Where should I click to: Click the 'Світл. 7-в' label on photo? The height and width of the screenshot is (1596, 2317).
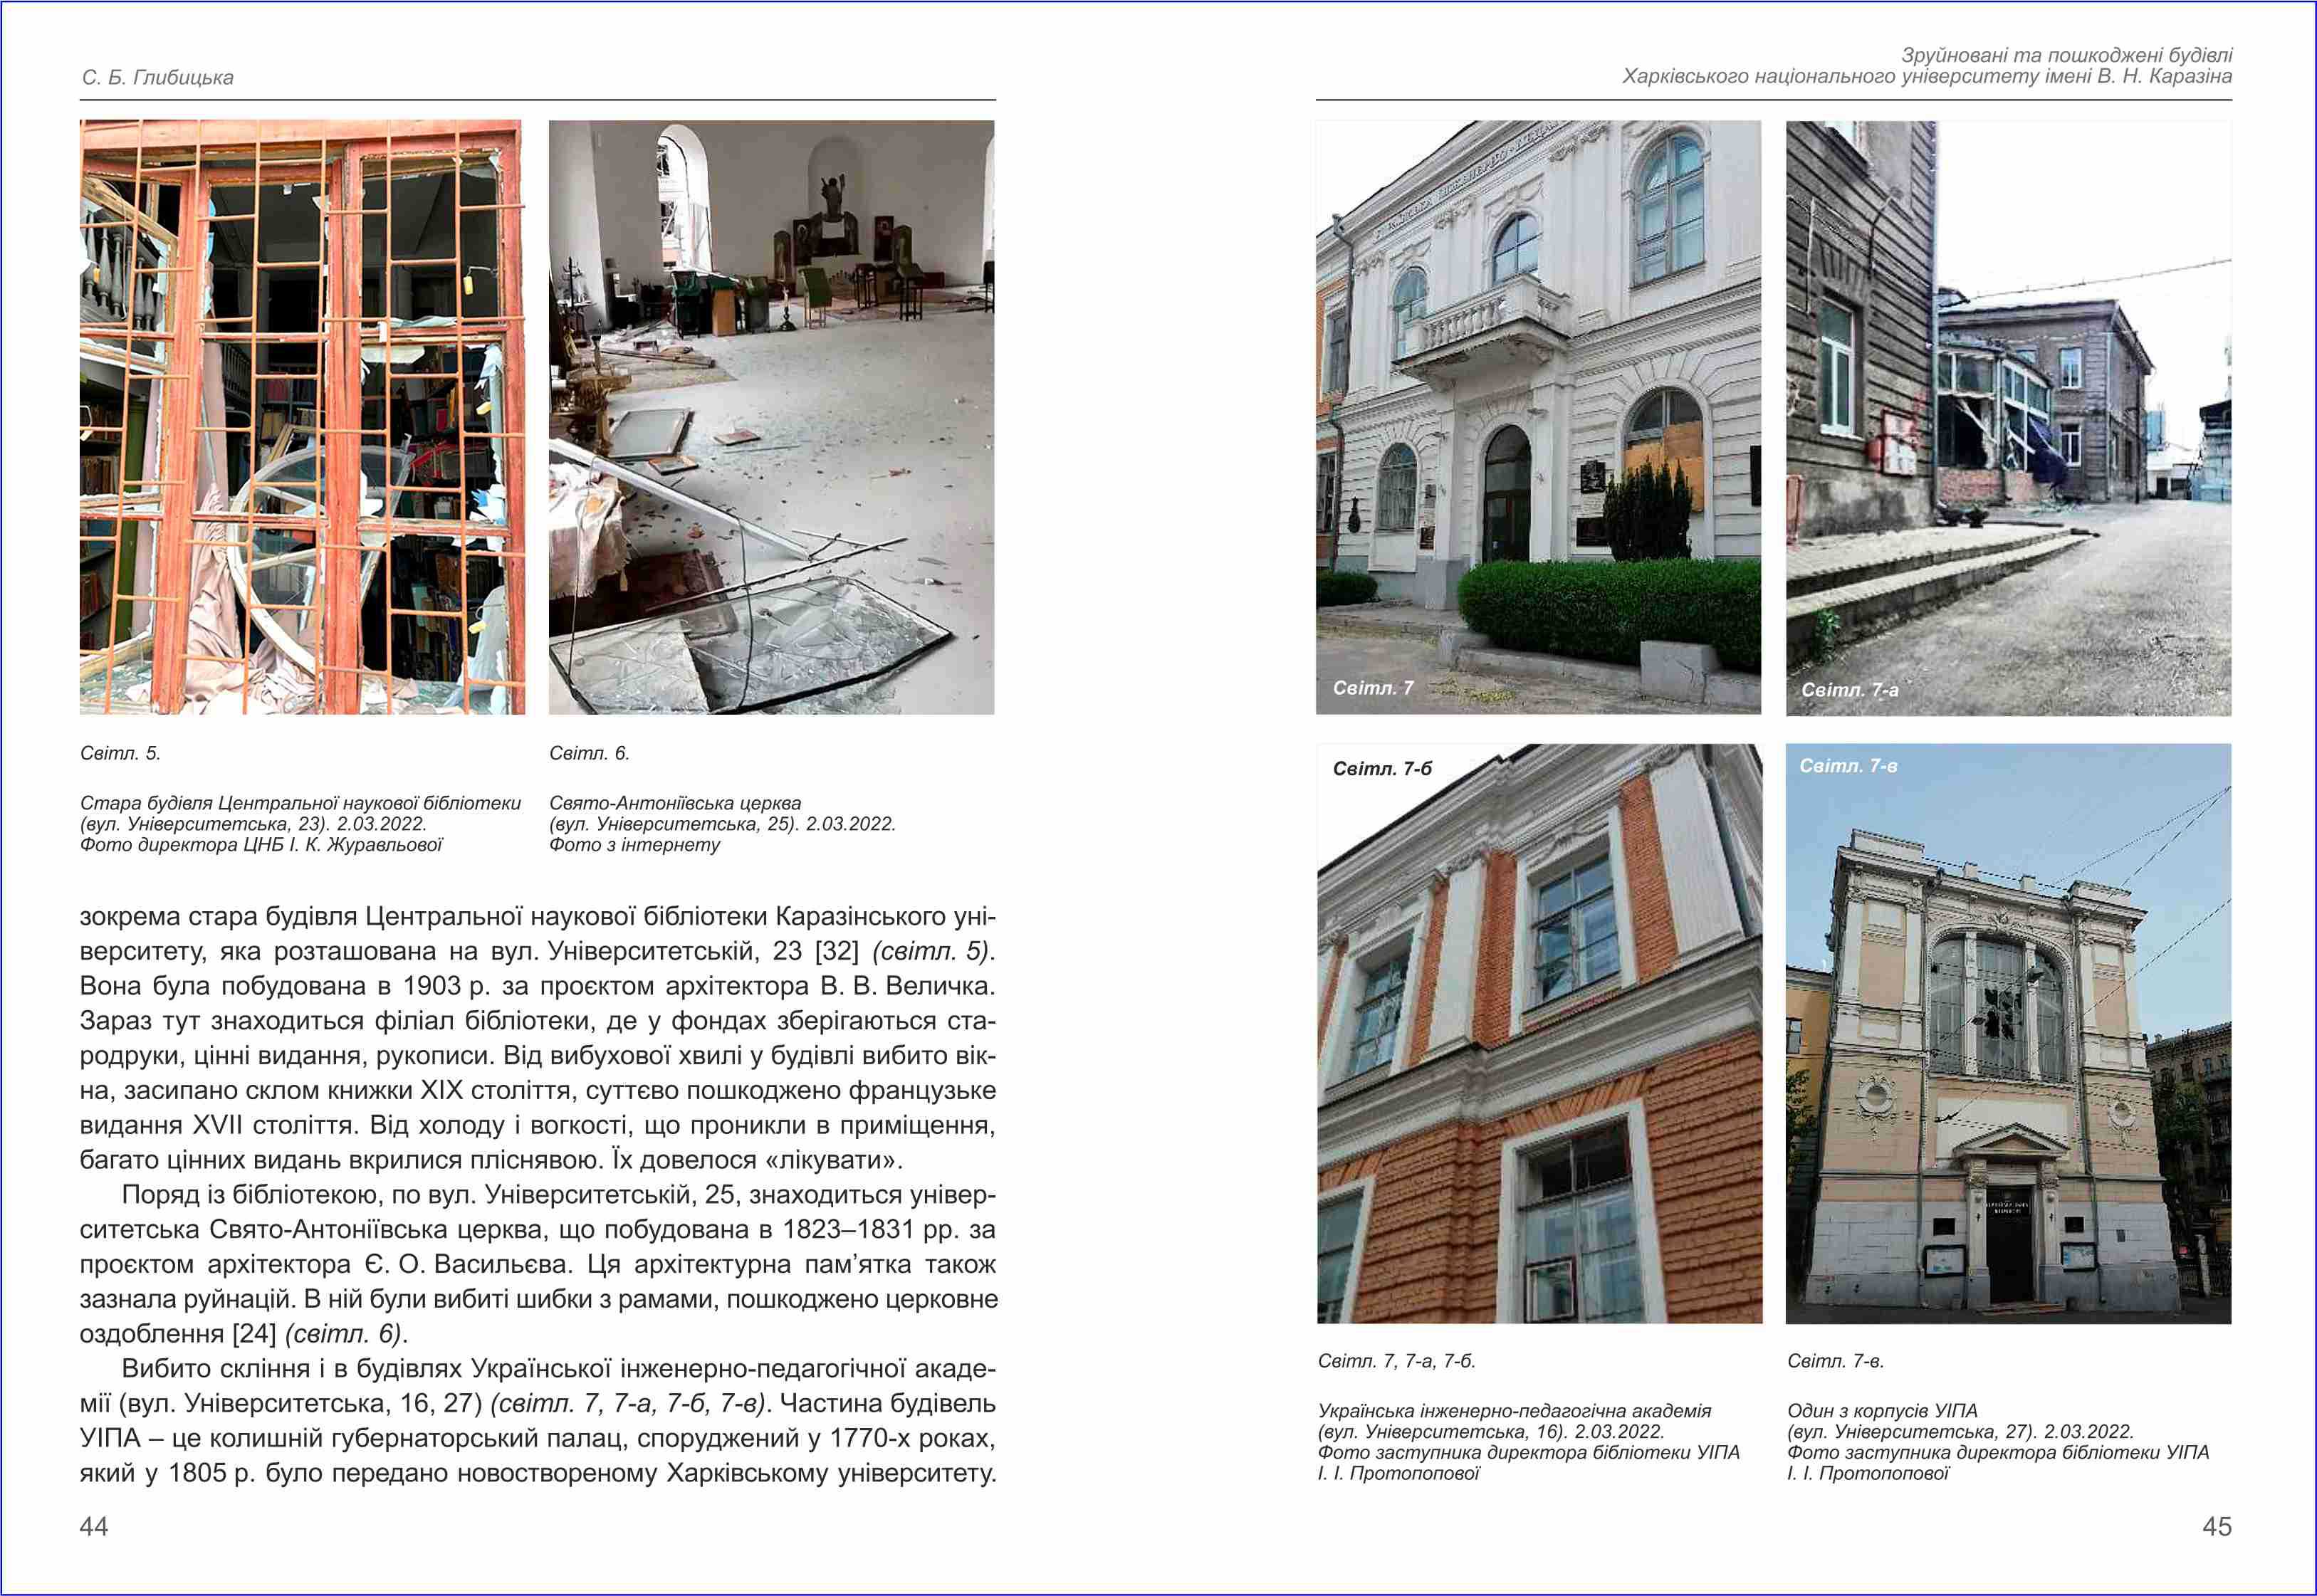tap(1848, 766)
